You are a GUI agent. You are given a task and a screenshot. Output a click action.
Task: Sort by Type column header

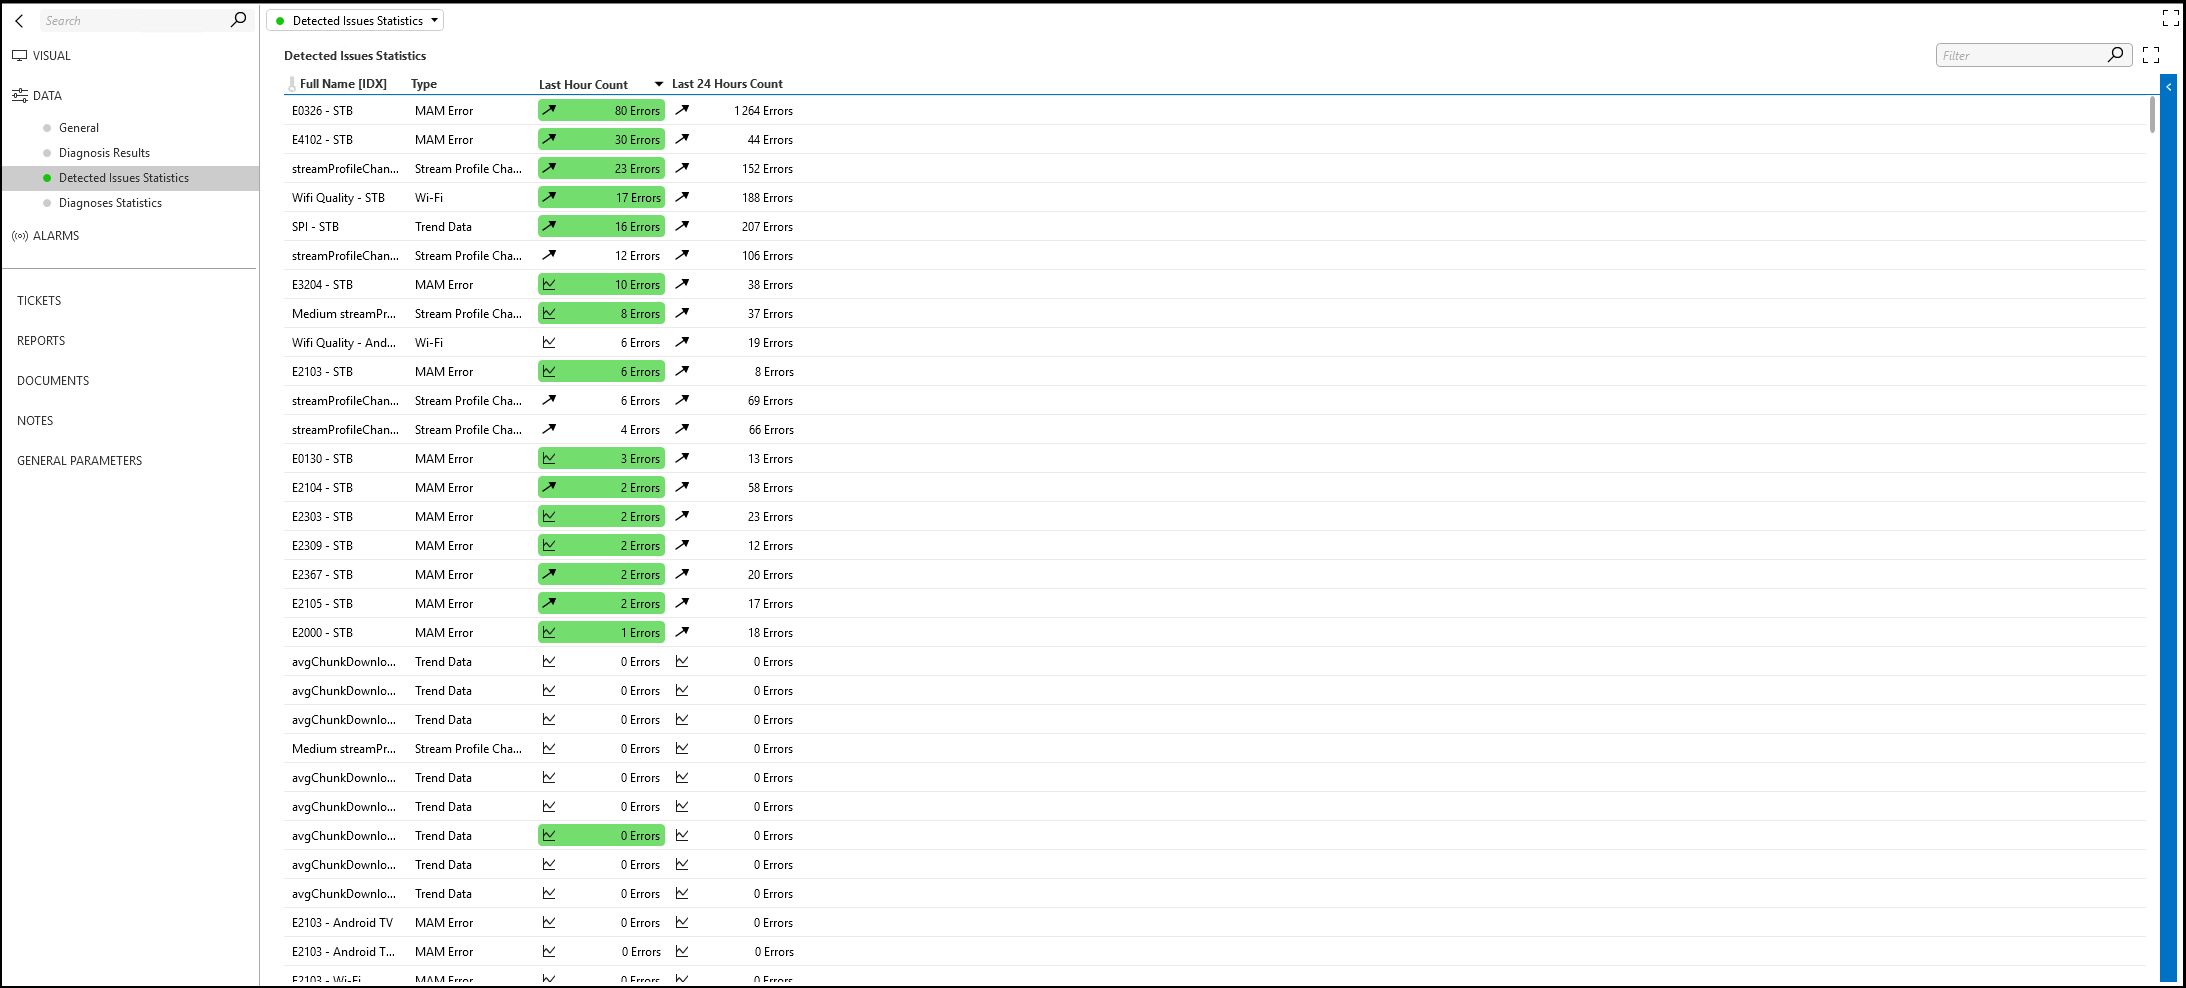(x=424, y=84)
